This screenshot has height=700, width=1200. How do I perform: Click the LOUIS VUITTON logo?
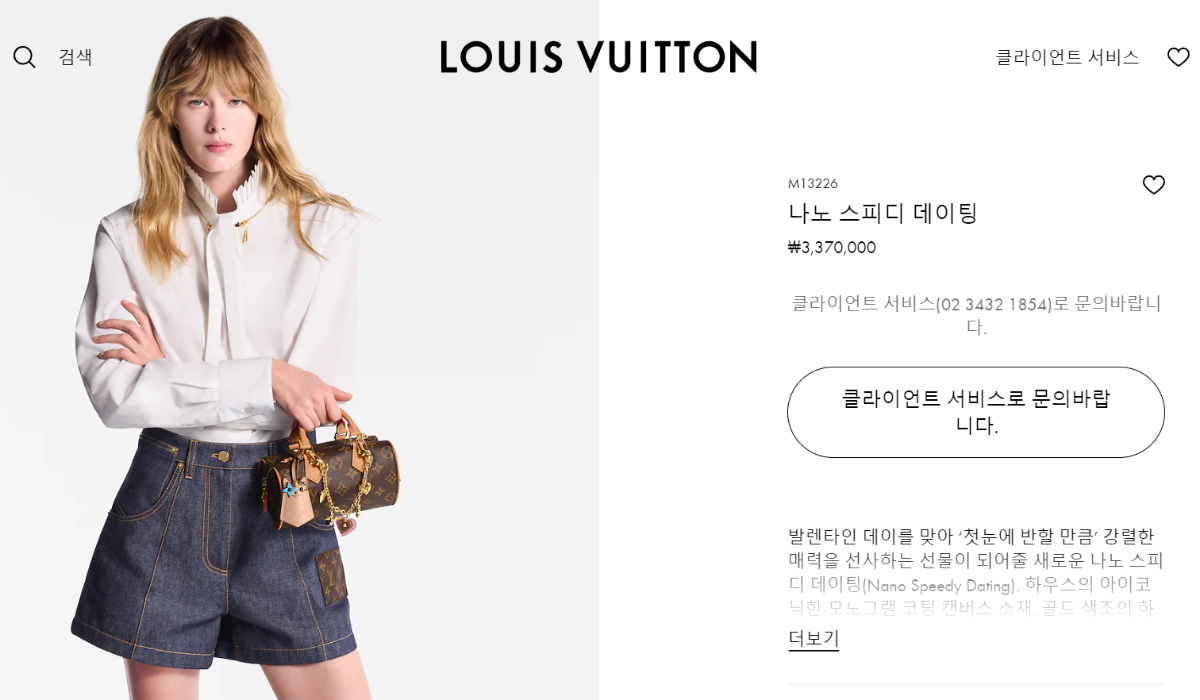click(x=598, y=57)
